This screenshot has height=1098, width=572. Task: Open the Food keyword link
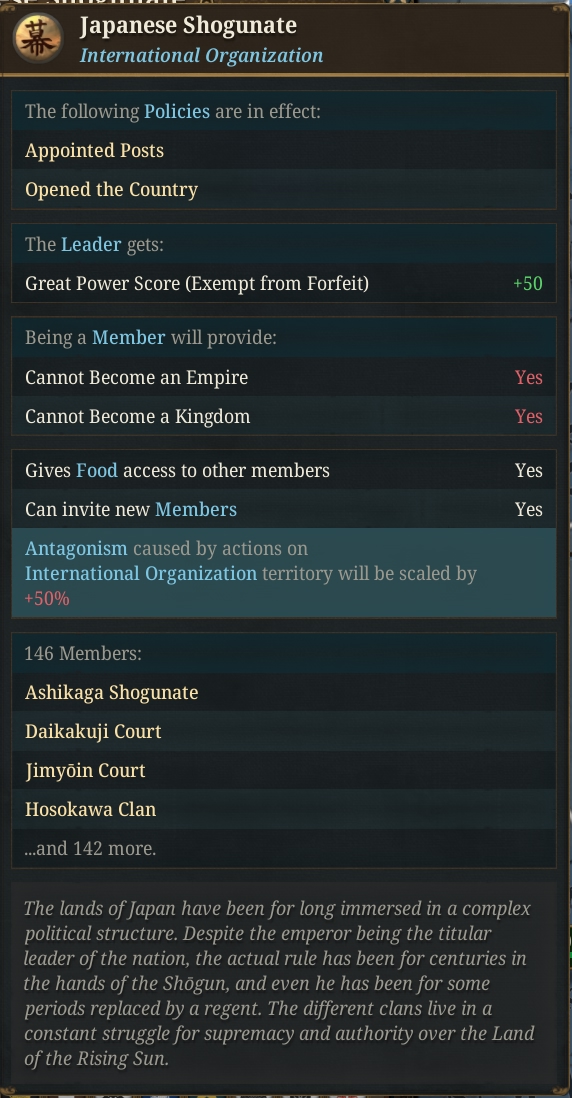pyautogui.click(x=97, y=471)
